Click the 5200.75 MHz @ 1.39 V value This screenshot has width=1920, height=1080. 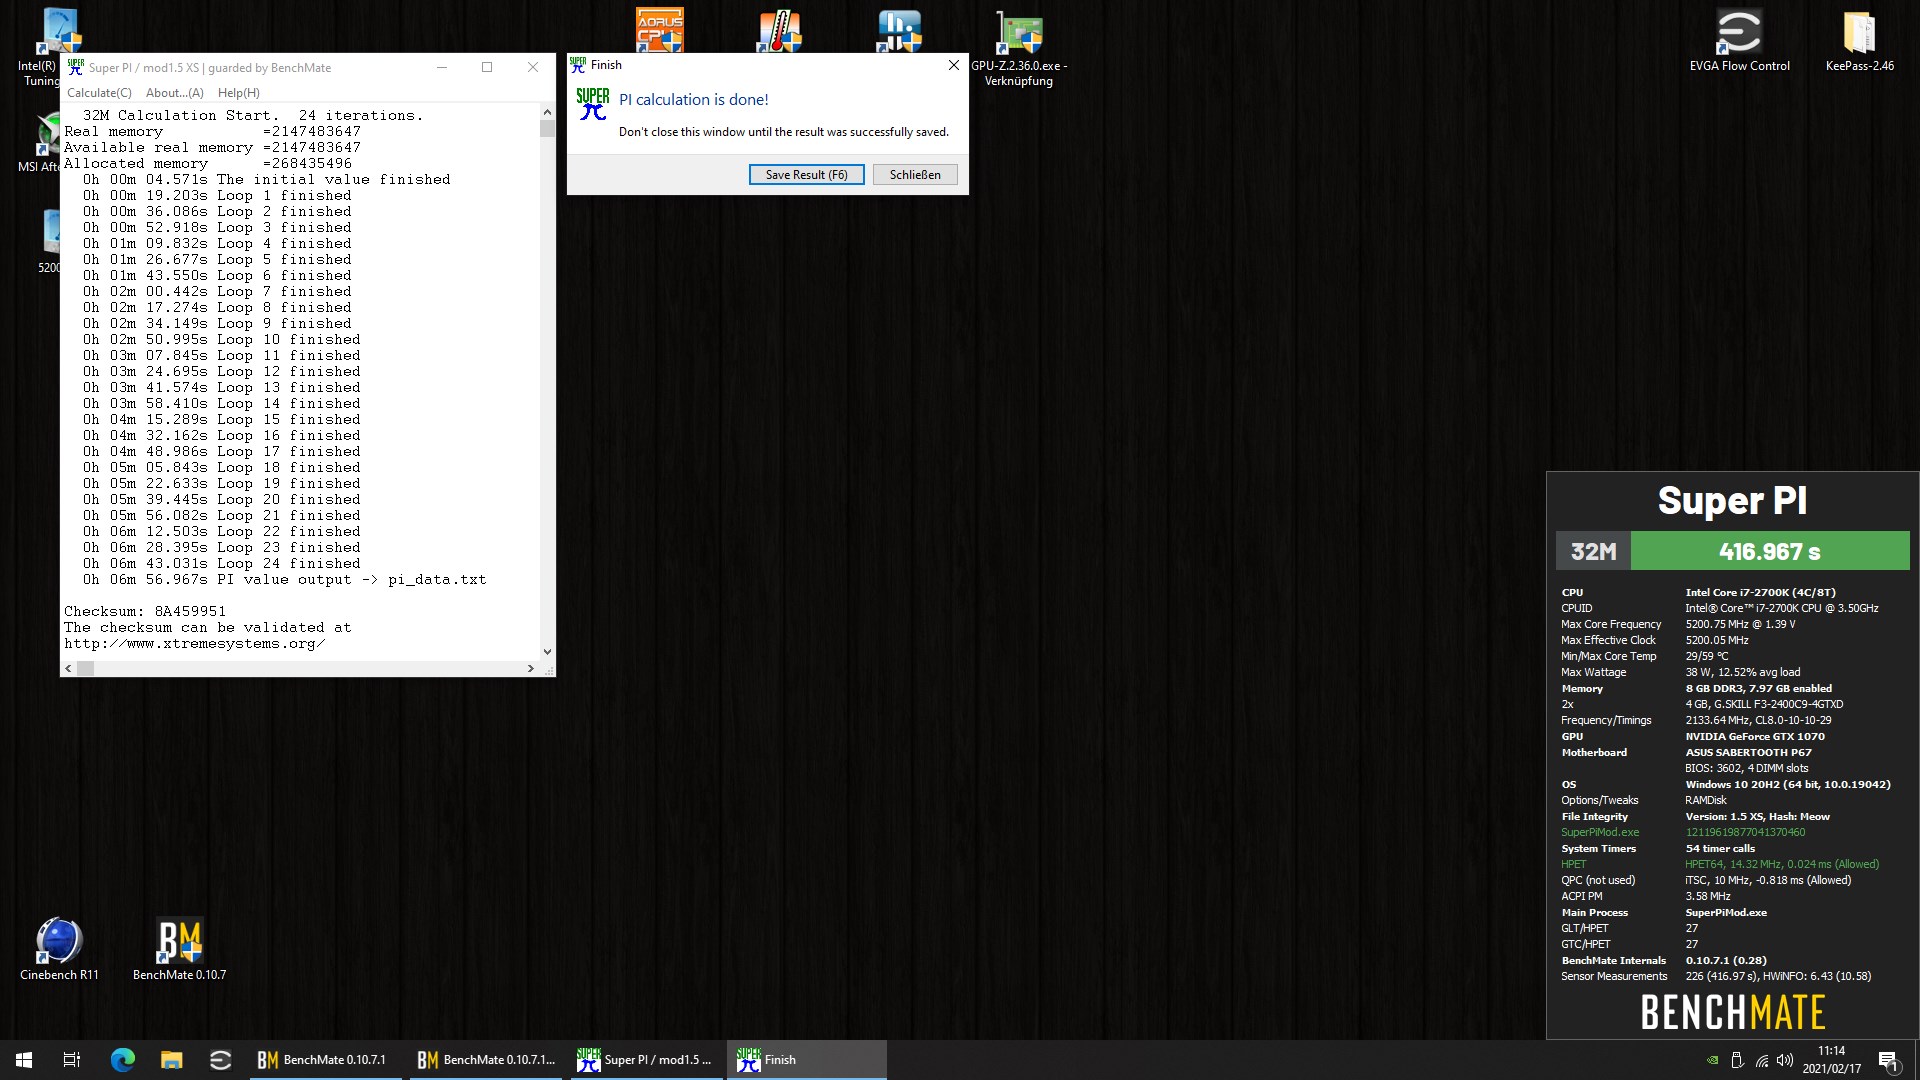[x=1740, y=624]
